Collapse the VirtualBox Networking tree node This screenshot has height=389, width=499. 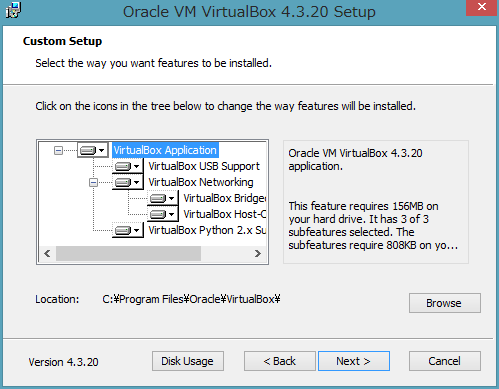coord(93,182)
